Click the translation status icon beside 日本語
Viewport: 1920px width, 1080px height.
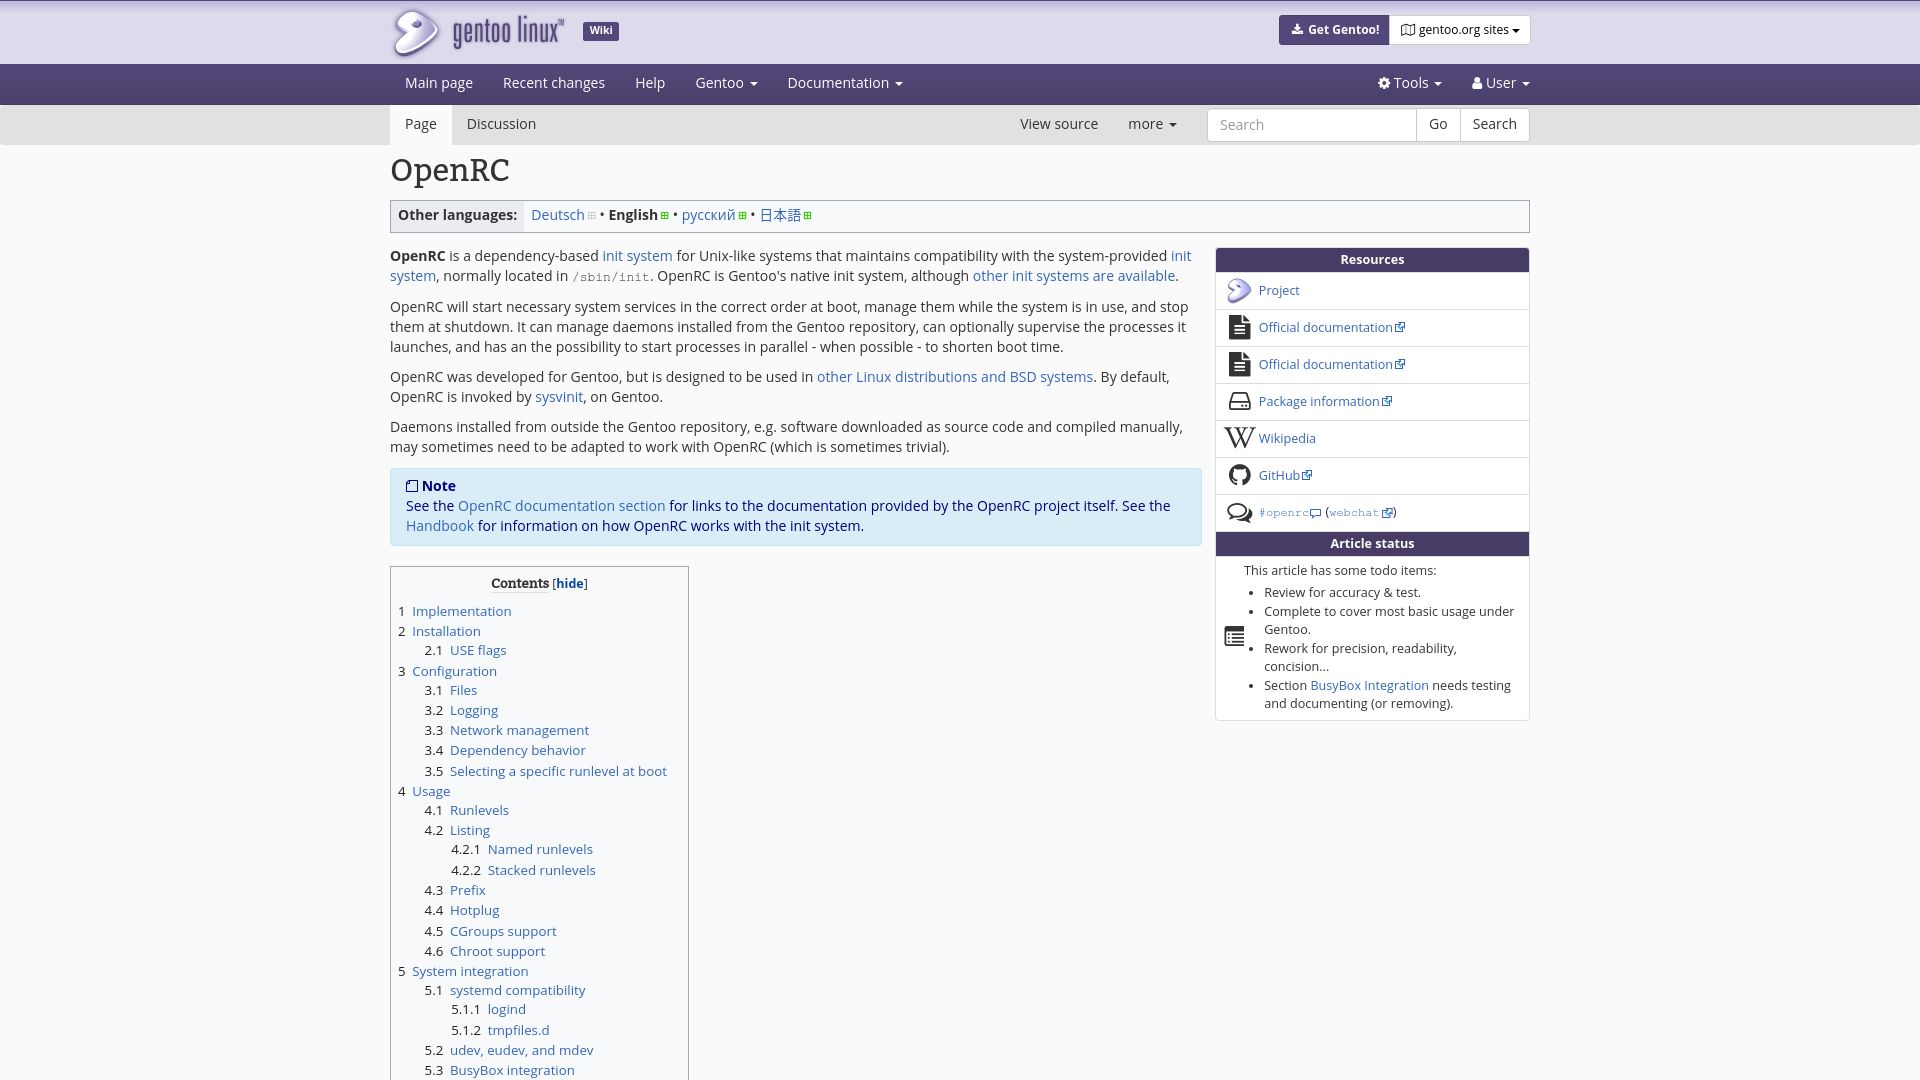click(x=807, y=216)
